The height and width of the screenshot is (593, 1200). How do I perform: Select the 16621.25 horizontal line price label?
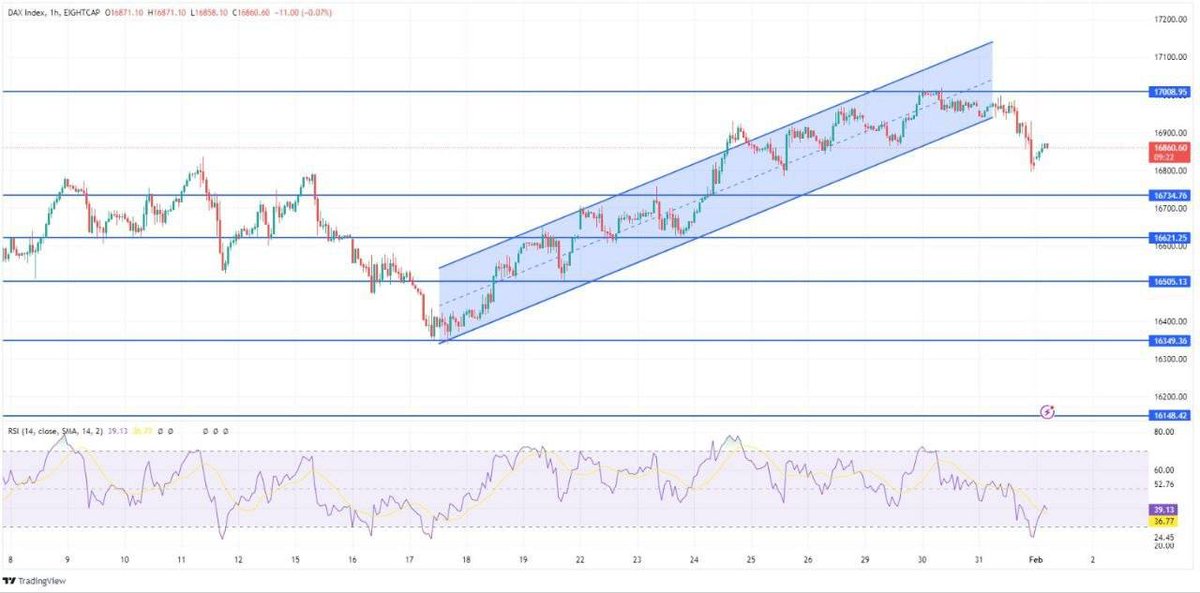tap(1168, 238)
